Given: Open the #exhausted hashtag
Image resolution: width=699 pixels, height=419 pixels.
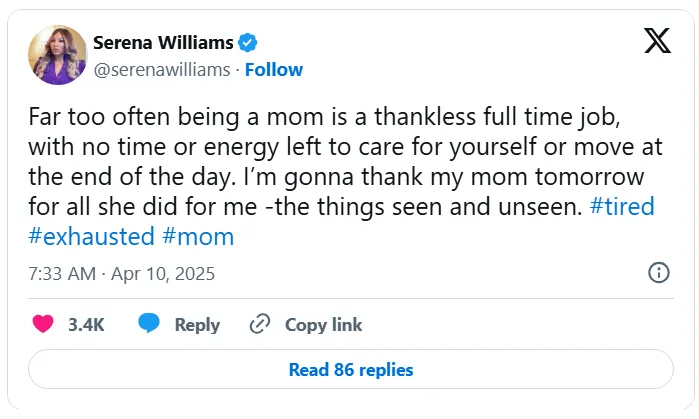Looking at the screenshot, I should (x=91, y=236).
